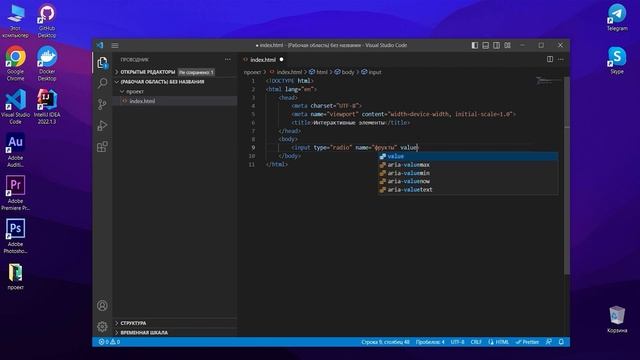Click line and column indicator in status bar
The height and width of the screenshot is (360, 640).
click(x=385, y=342)
